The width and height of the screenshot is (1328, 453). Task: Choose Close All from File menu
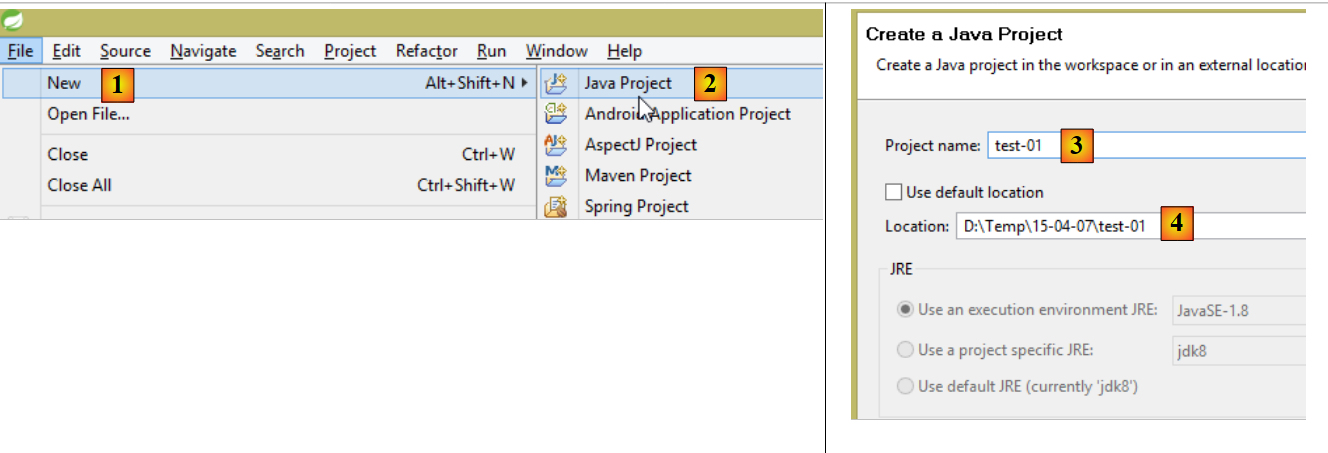80,185
